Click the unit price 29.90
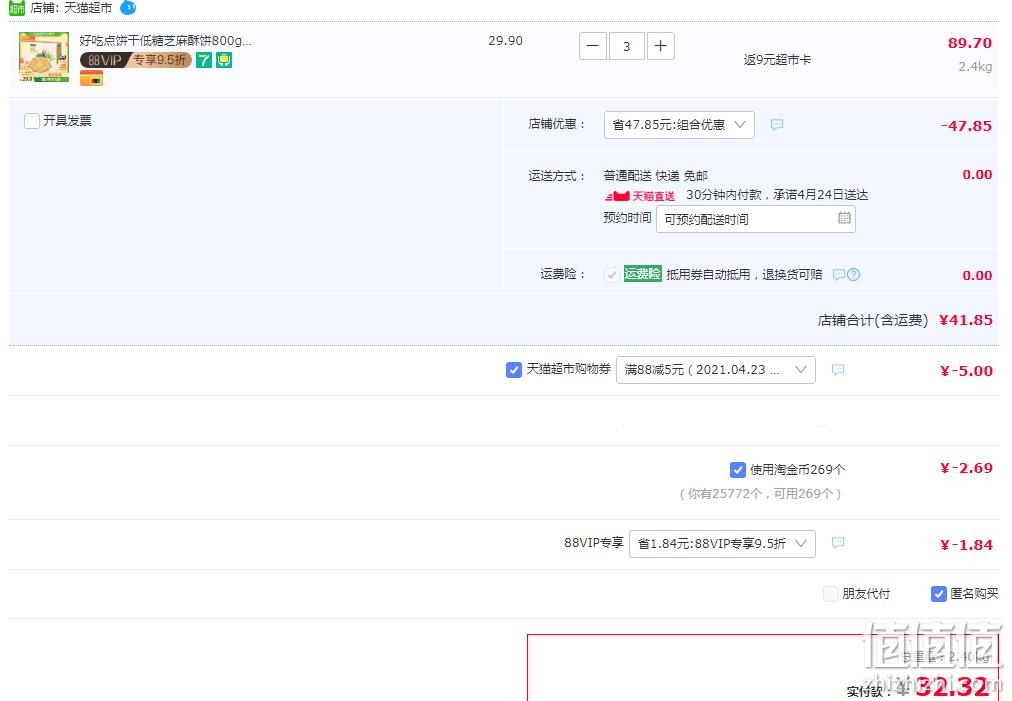The image size is (1012, 701). (505, 41)
